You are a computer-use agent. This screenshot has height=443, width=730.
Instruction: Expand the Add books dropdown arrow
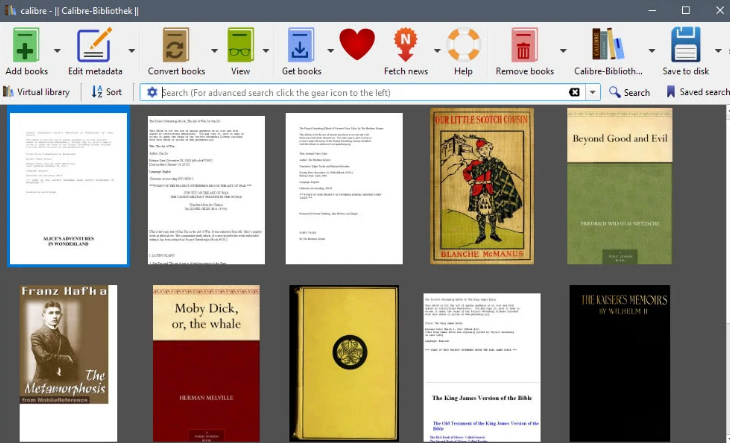tap(57, 50)
